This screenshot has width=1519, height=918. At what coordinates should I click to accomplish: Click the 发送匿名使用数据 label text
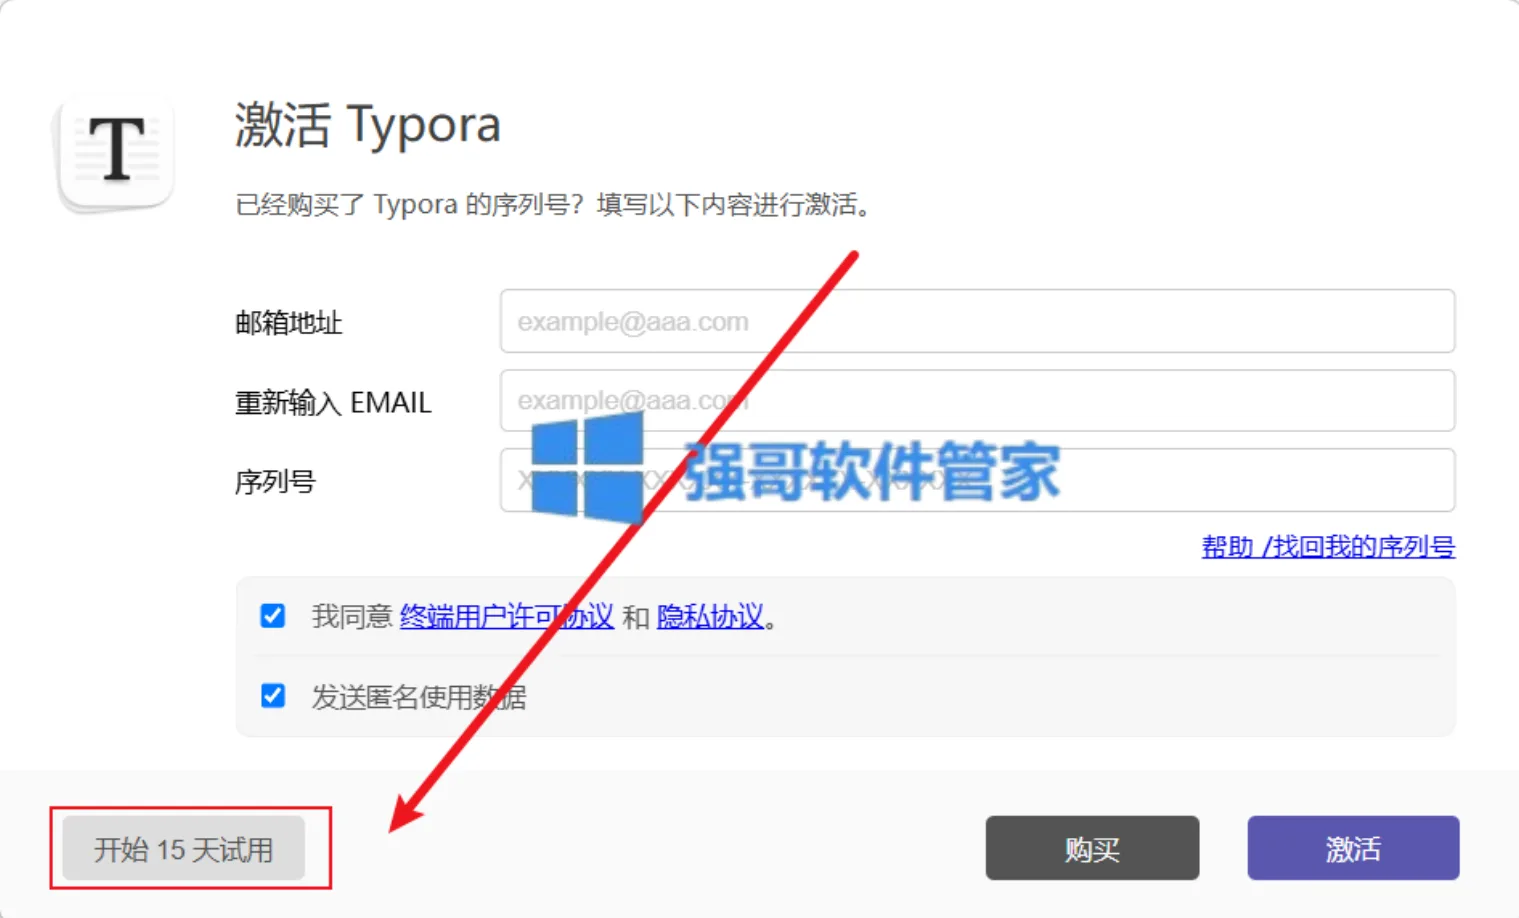418,697
